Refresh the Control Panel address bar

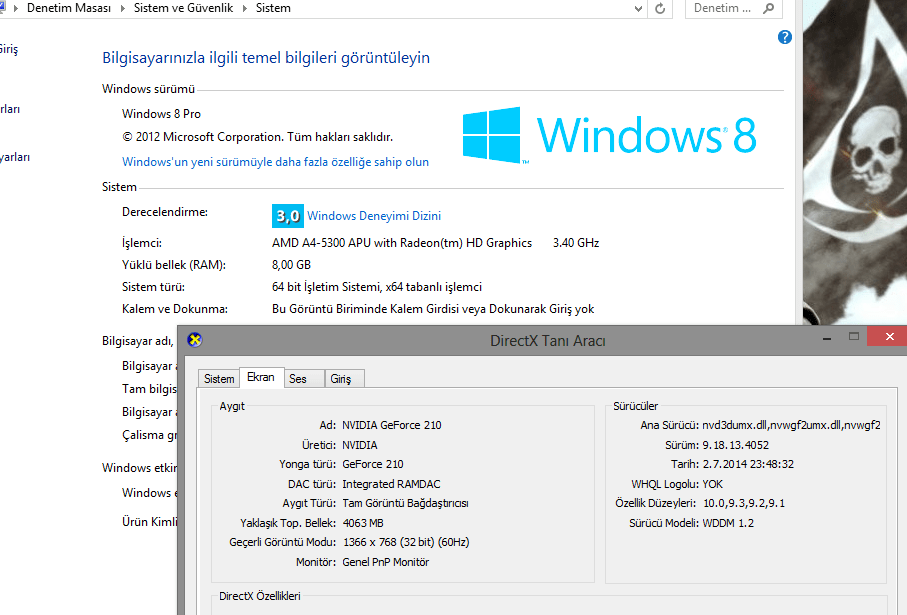pos(660,9)
